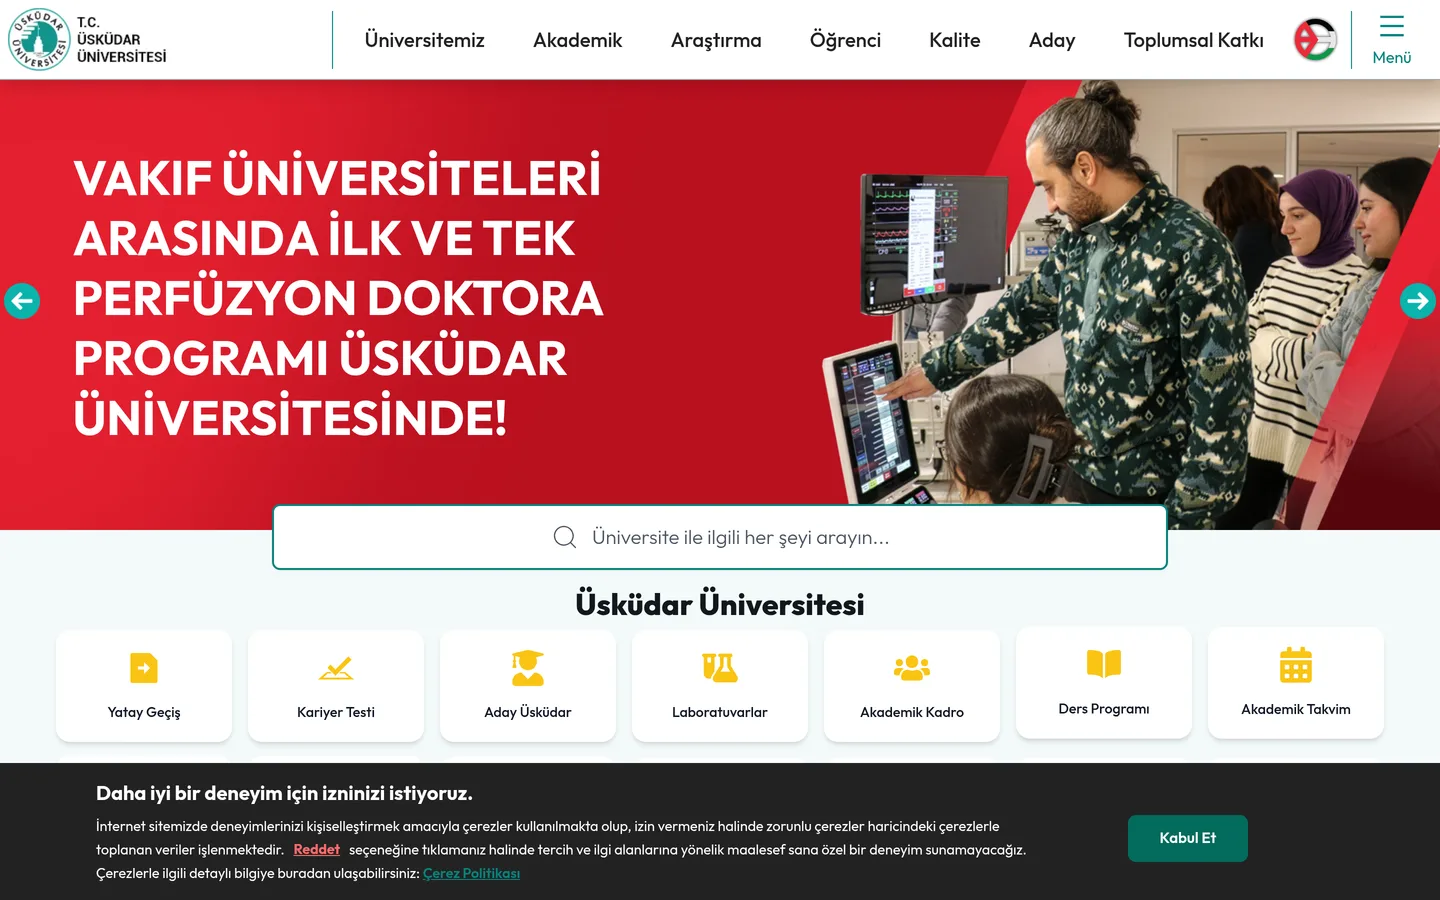Click the Kariyer Testi label
Image resolution: width=1440 pixels, height=900 pixels.
coord(336,712)
